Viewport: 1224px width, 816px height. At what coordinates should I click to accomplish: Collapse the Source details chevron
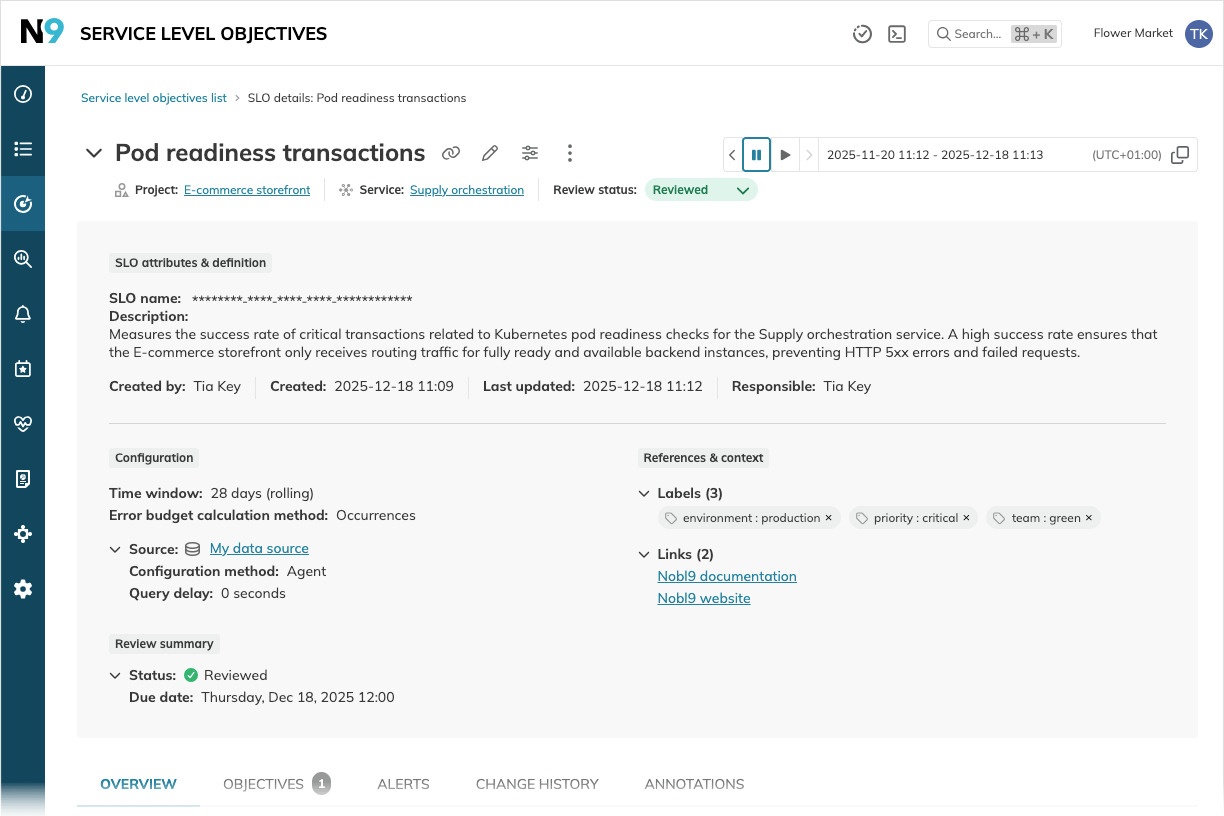point(116,549)
